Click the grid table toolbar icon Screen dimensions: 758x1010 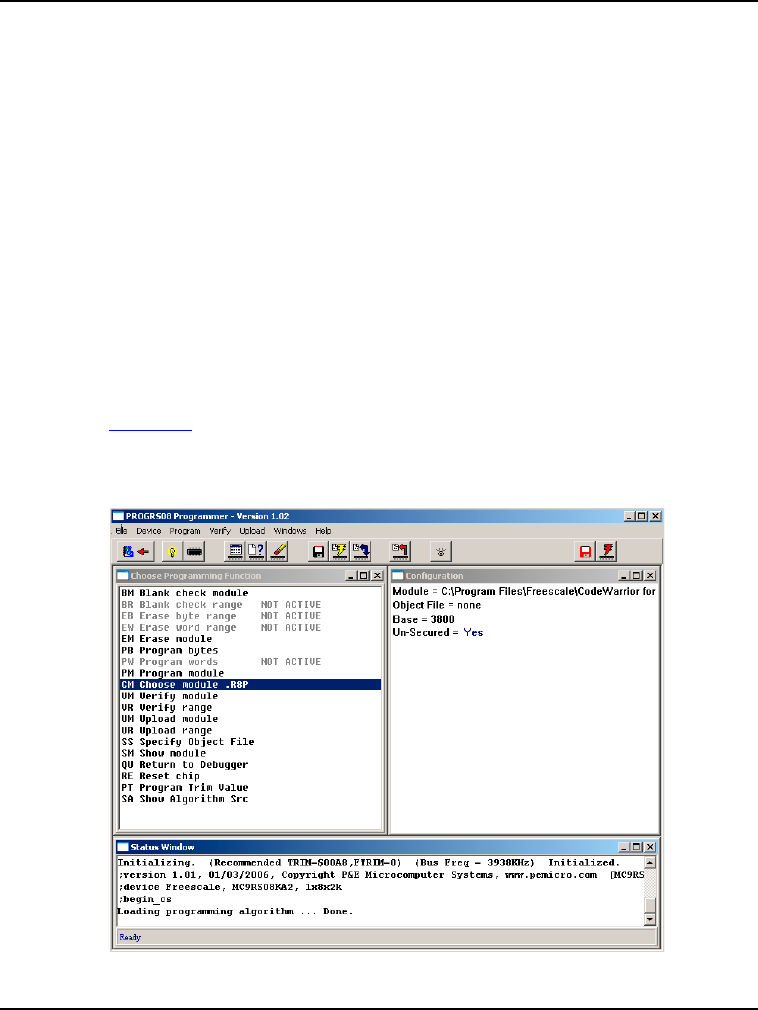click(x=235, y=551)
